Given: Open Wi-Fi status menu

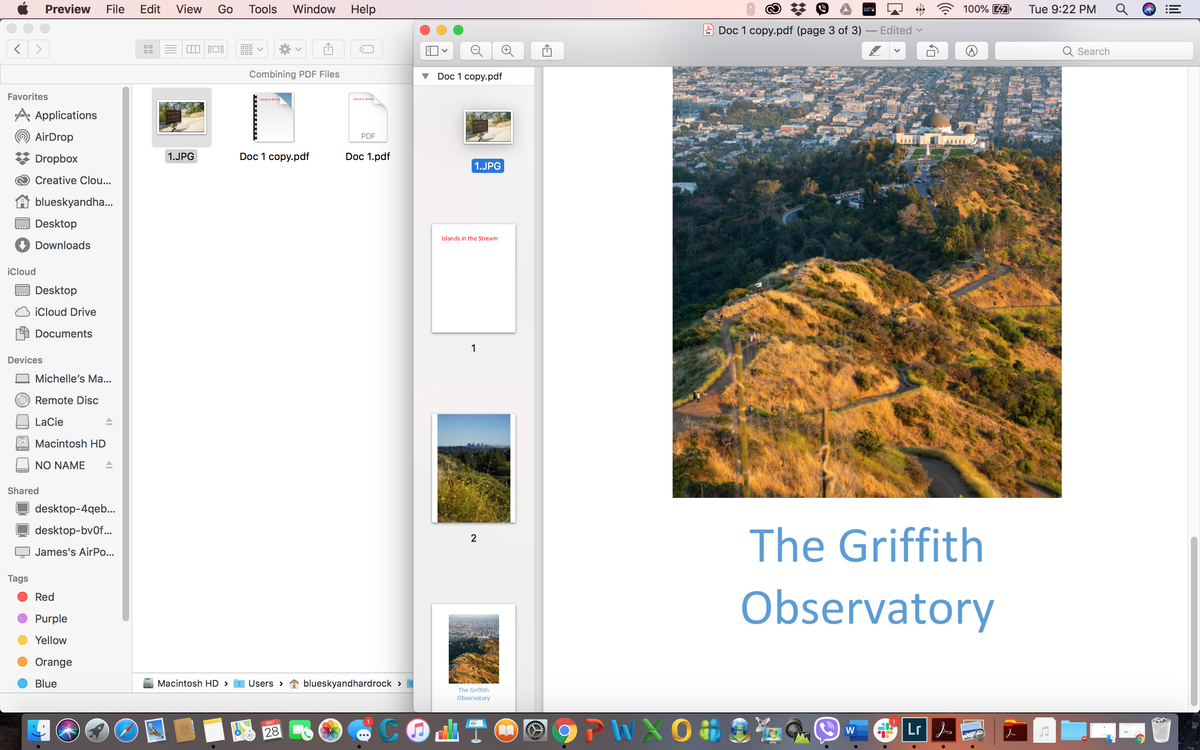Looking at the screenshot, I should click(x=945, y=9).
